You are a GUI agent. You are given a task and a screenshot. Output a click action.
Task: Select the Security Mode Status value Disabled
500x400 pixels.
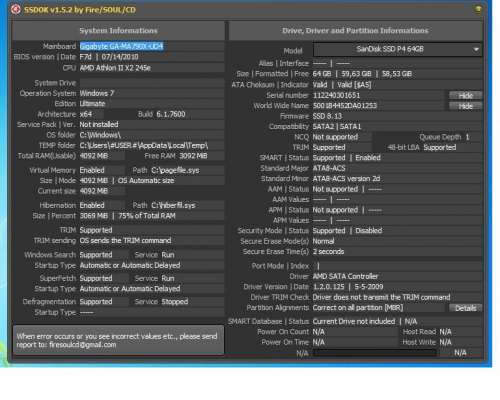[369, 231]
